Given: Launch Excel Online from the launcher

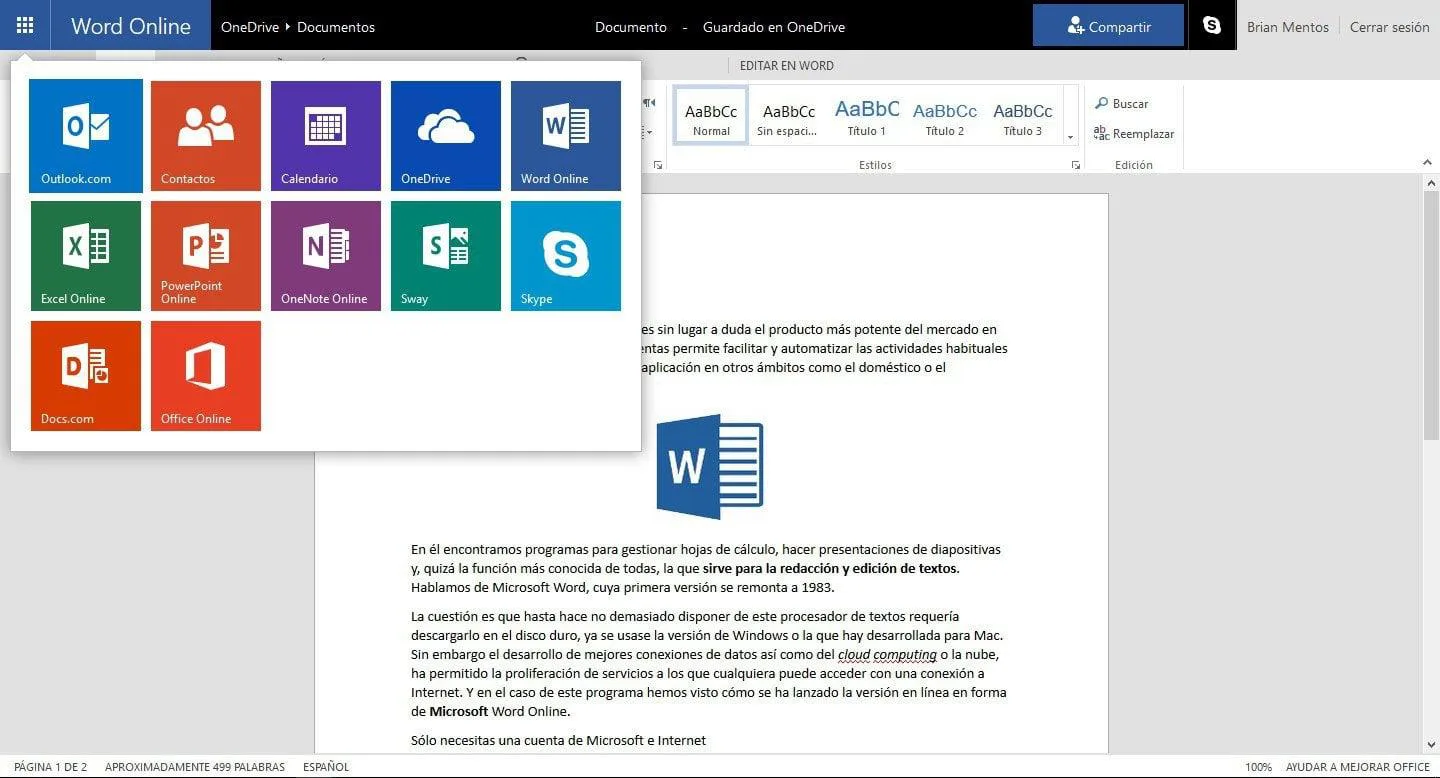Looking at the screenshot, I should pyautogui.click(x=86, y=255).
